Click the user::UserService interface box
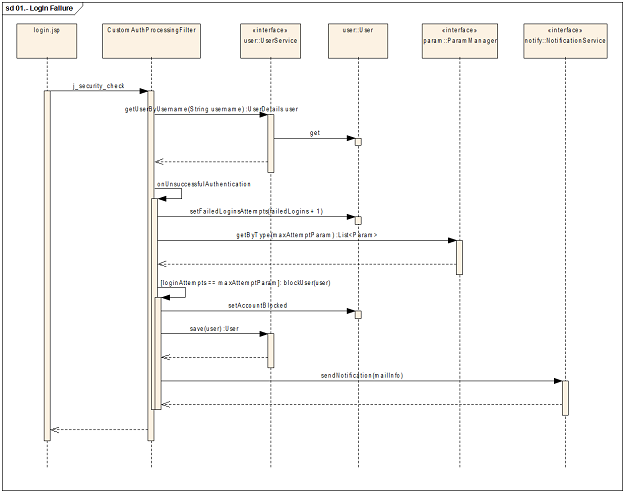625x493 pixels. [x=270, y=41]
